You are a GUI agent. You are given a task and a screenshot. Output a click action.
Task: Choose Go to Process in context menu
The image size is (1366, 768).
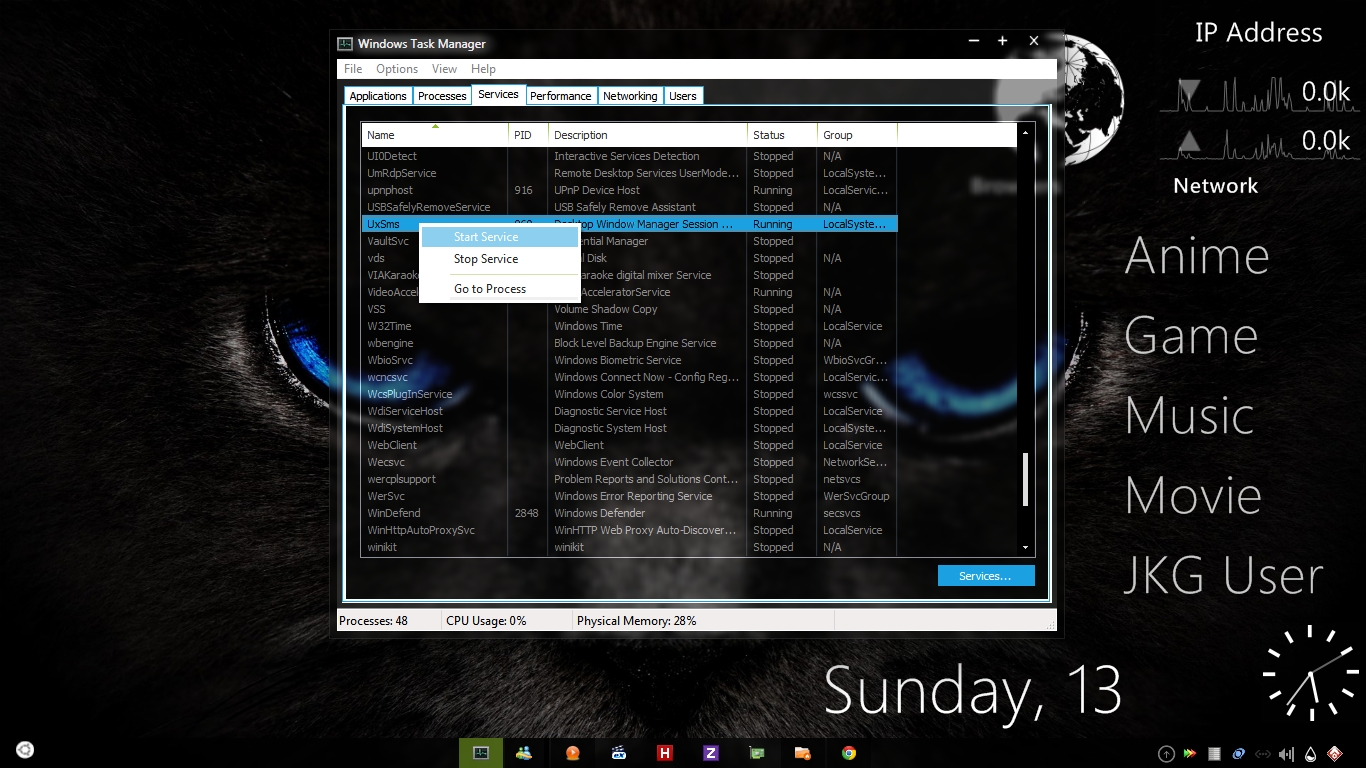point(500,289)
